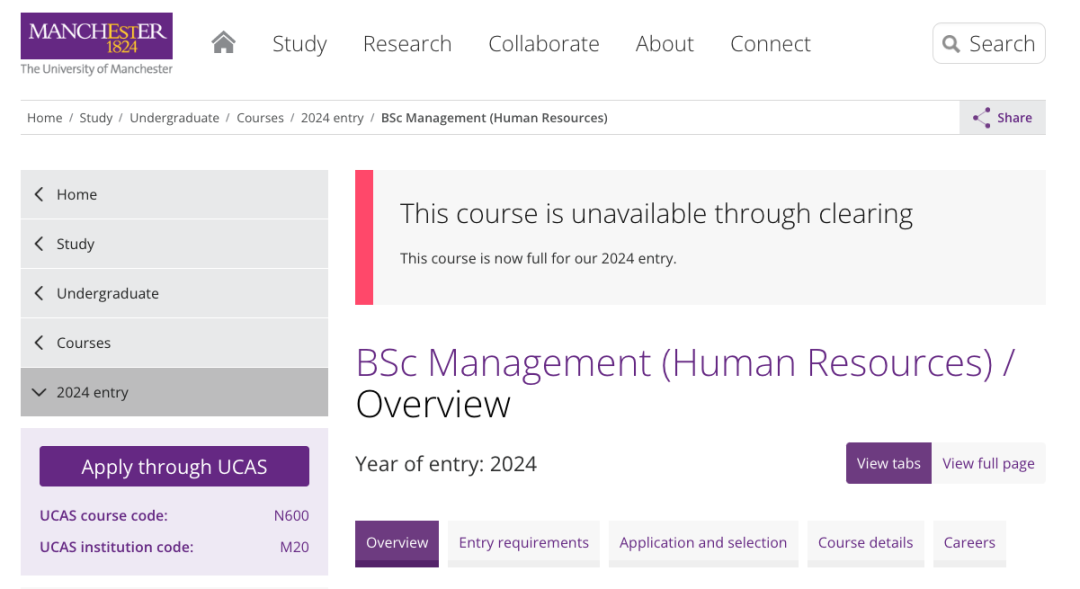Follow the Study breadcrumb link
This screenshot has width=1080, height=589.
click(96, 118)
